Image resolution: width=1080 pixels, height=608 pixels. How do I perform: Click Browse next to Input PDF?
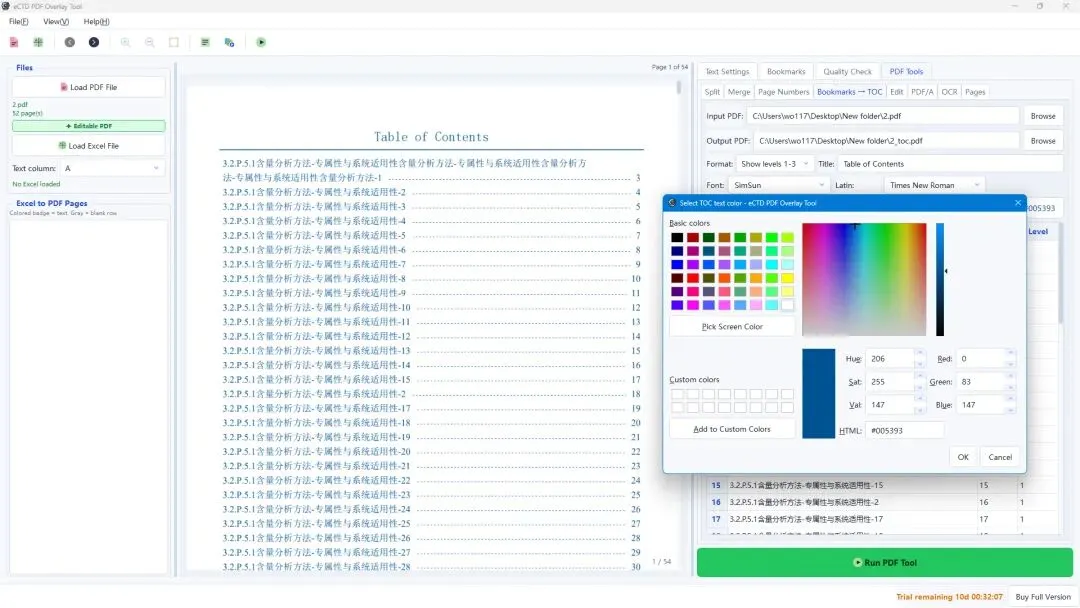(x=1042, y=116)
